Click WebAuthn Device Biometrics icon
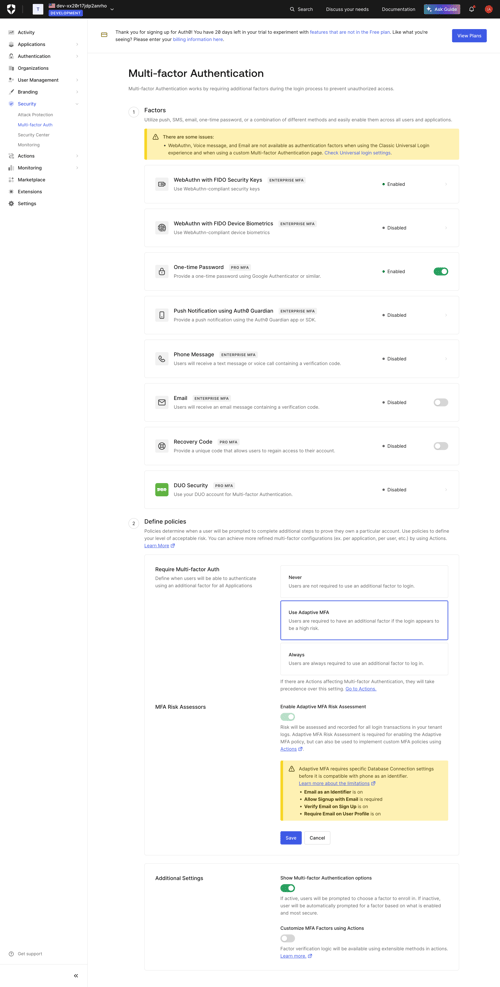Screen dimensions: 500x987 click(x=162, y=228)
